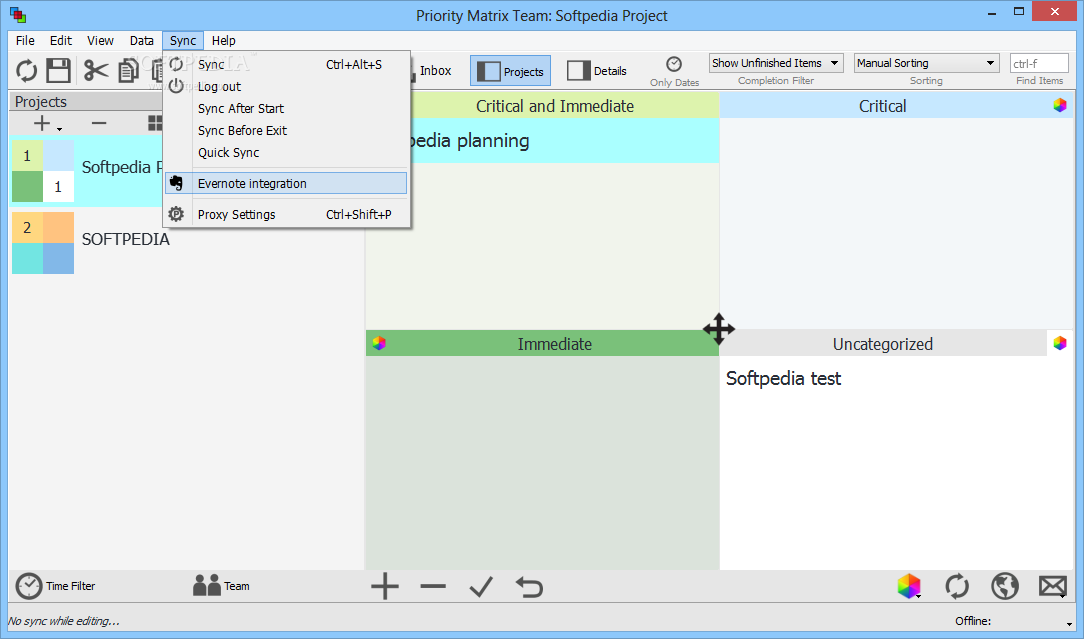
Task: Open Evernote integration menu entry
Action: pyautogui.click(x=286, y=183)
